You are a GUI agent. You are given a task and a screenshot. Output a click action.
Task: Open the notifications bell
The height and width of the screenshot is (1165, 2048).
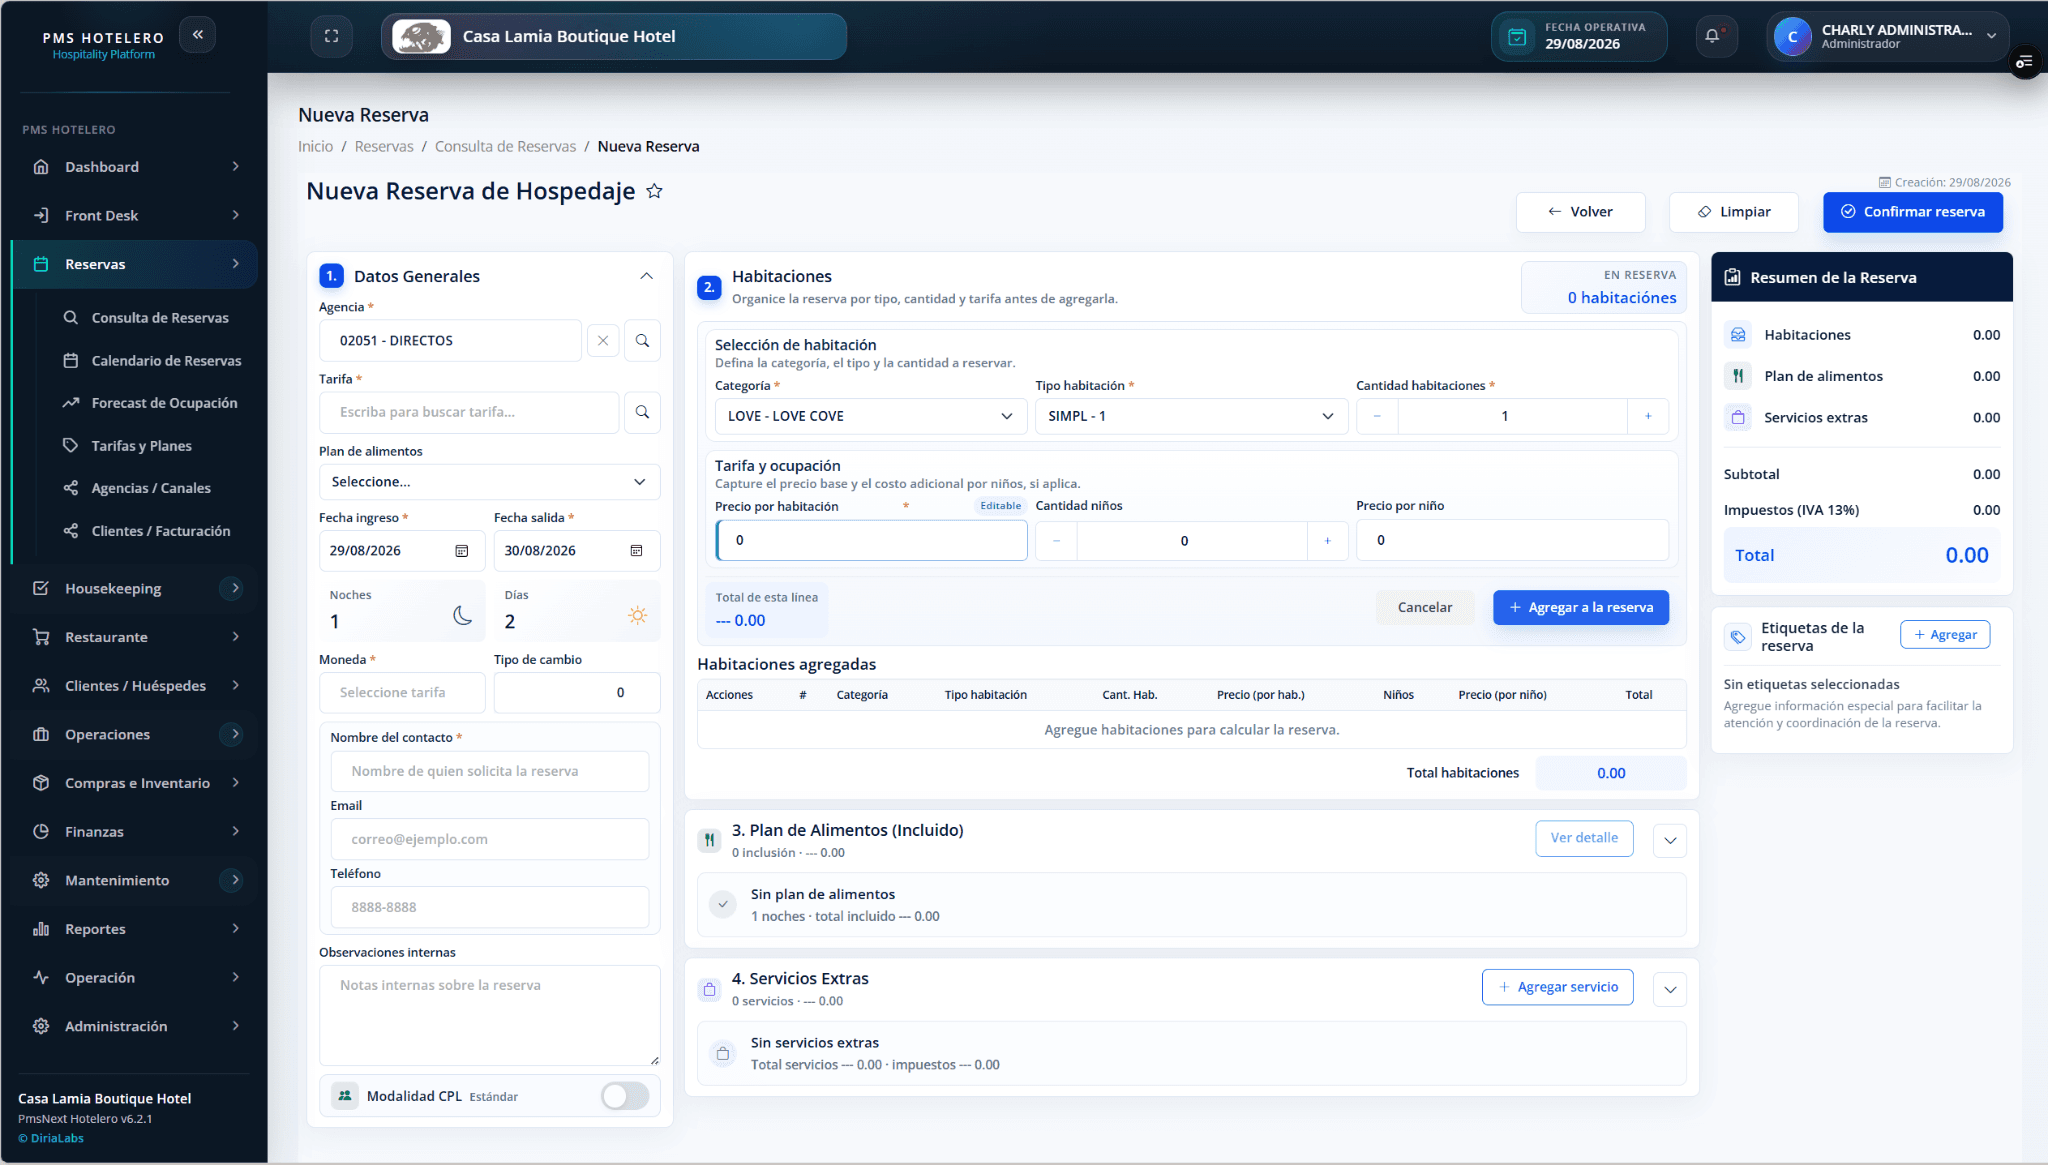pyautogui.click(x=1712, y=36)
